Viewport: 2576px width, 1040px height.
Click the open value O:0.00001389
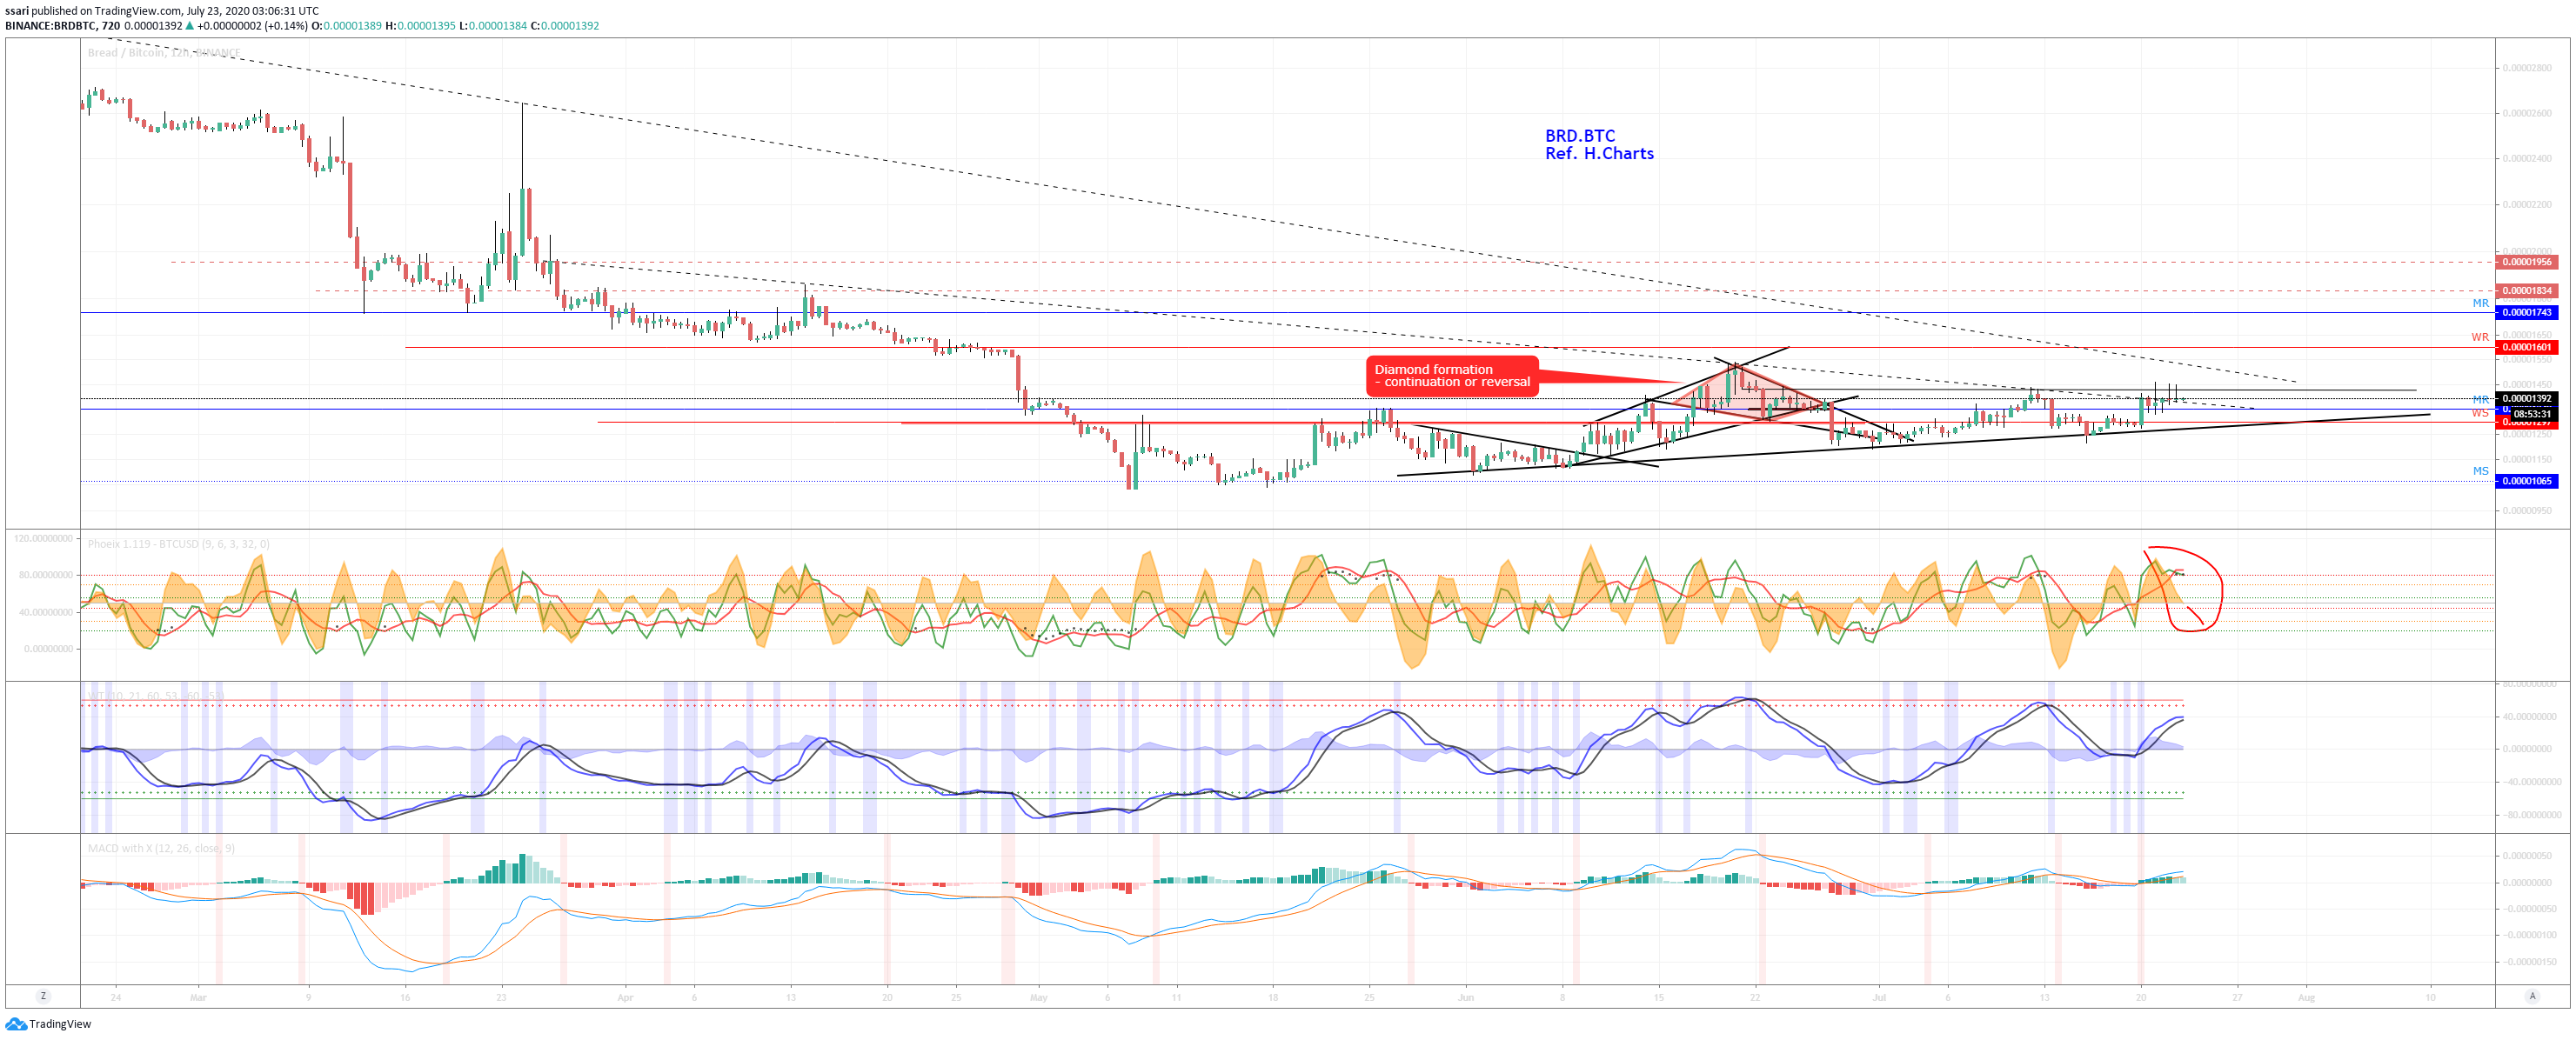[346, 26]
